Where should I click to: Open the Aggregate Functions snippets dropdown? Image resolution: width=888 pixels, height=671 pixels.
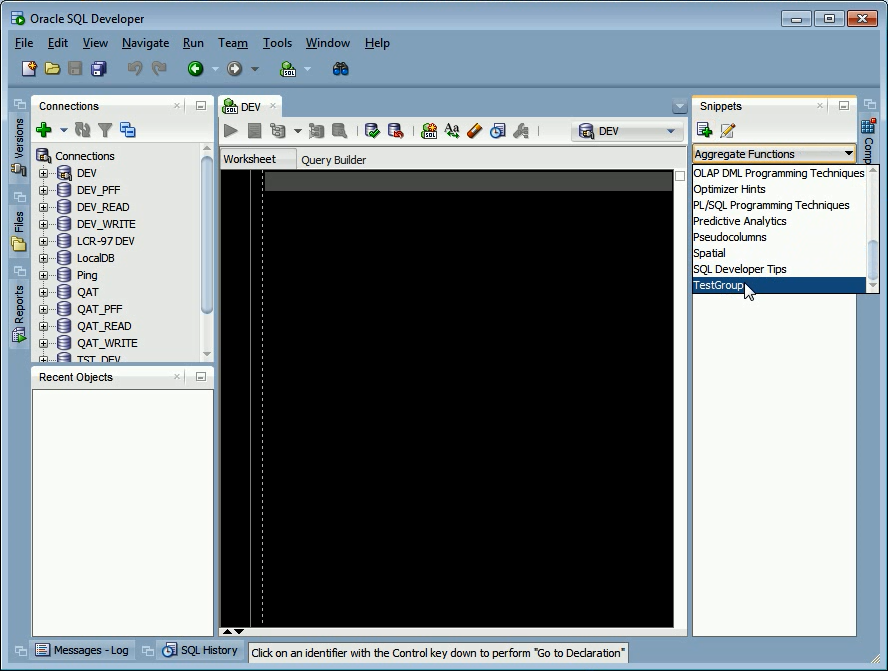click(x=774, y=154)
